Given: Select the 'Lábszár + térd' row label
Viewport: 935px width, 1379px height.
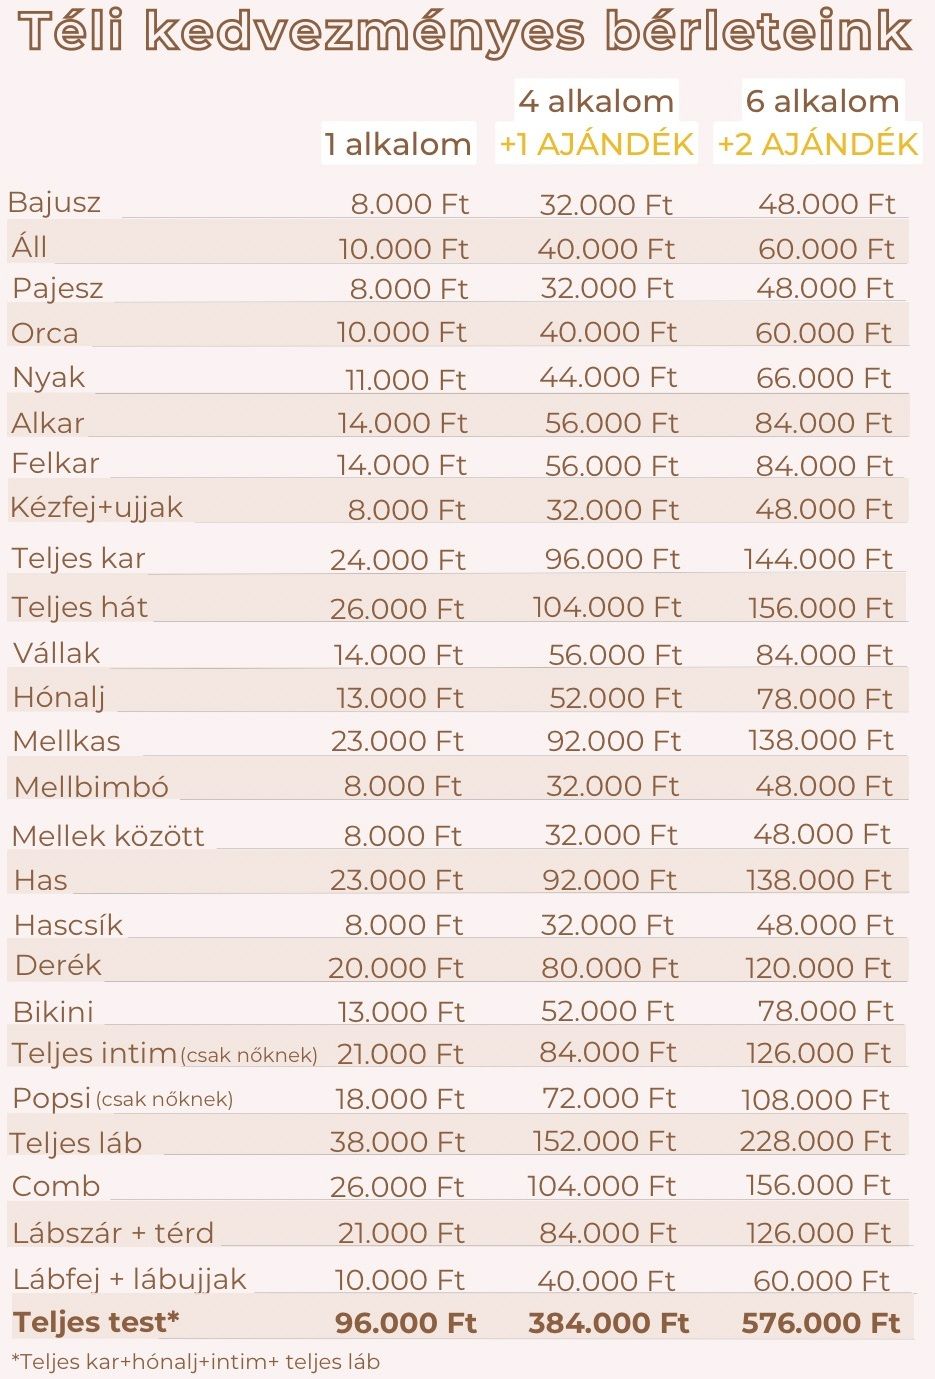Looking at the screenshot, I should coord(113,1232).
